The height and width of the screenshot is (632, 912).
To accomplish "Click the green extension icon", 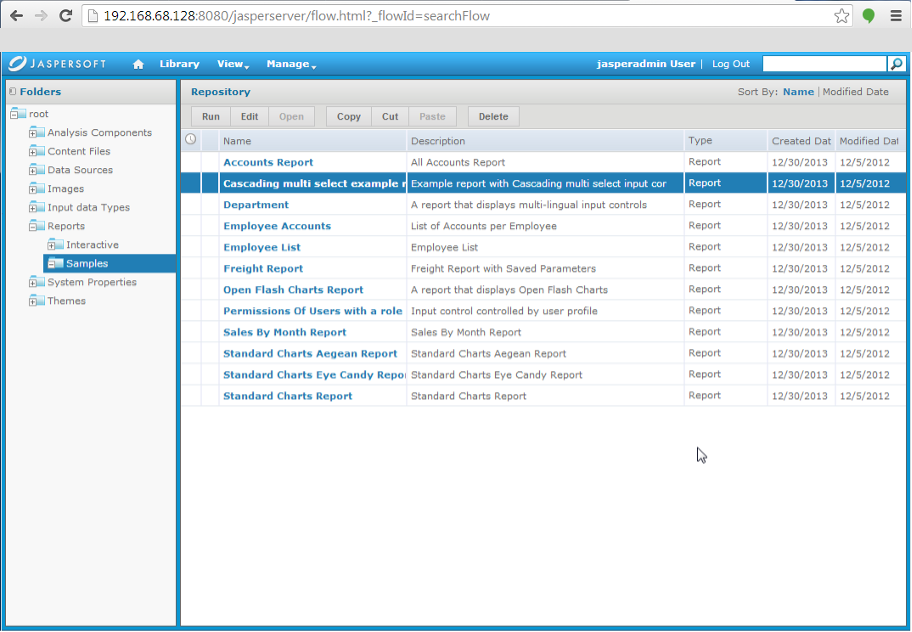I will 868,16.
